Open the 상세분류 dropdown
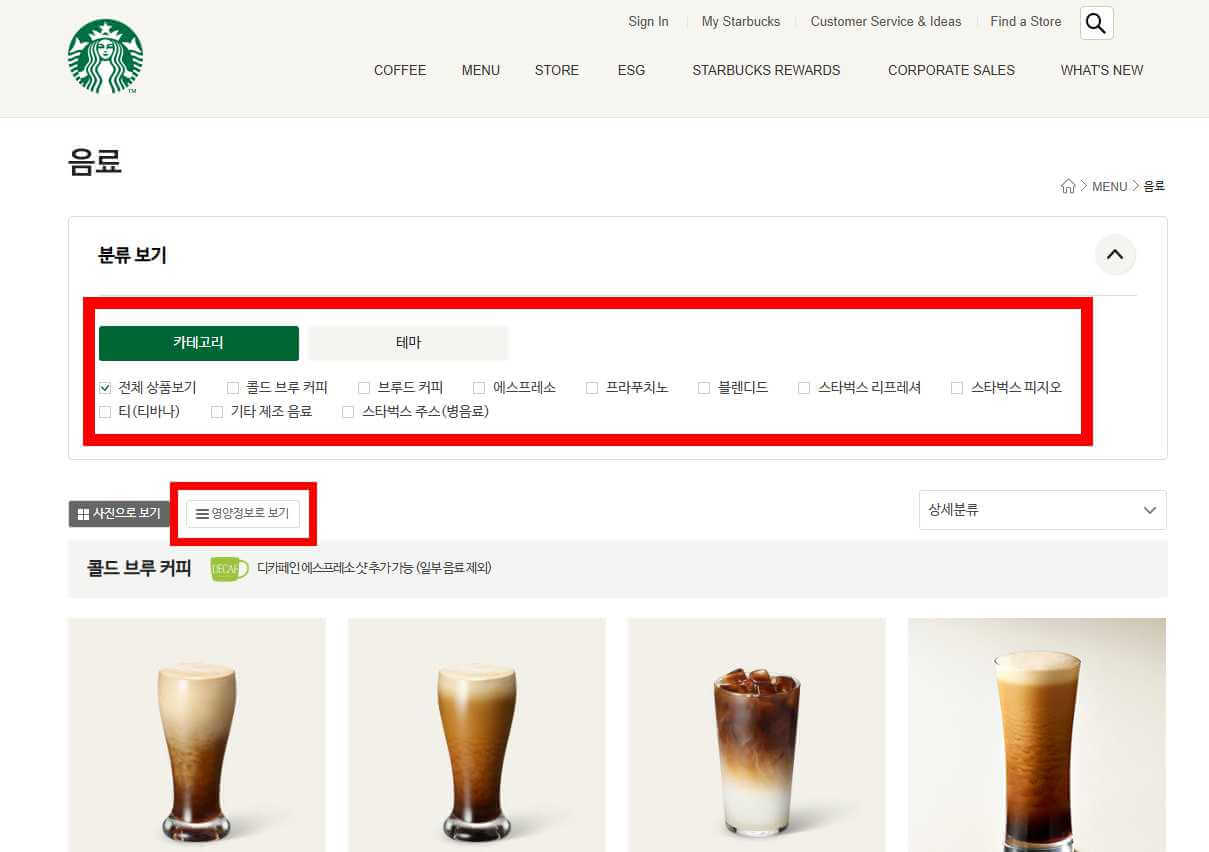Image resolution: width=1209 pixels, height=852 pixels. pos(1042,510)
